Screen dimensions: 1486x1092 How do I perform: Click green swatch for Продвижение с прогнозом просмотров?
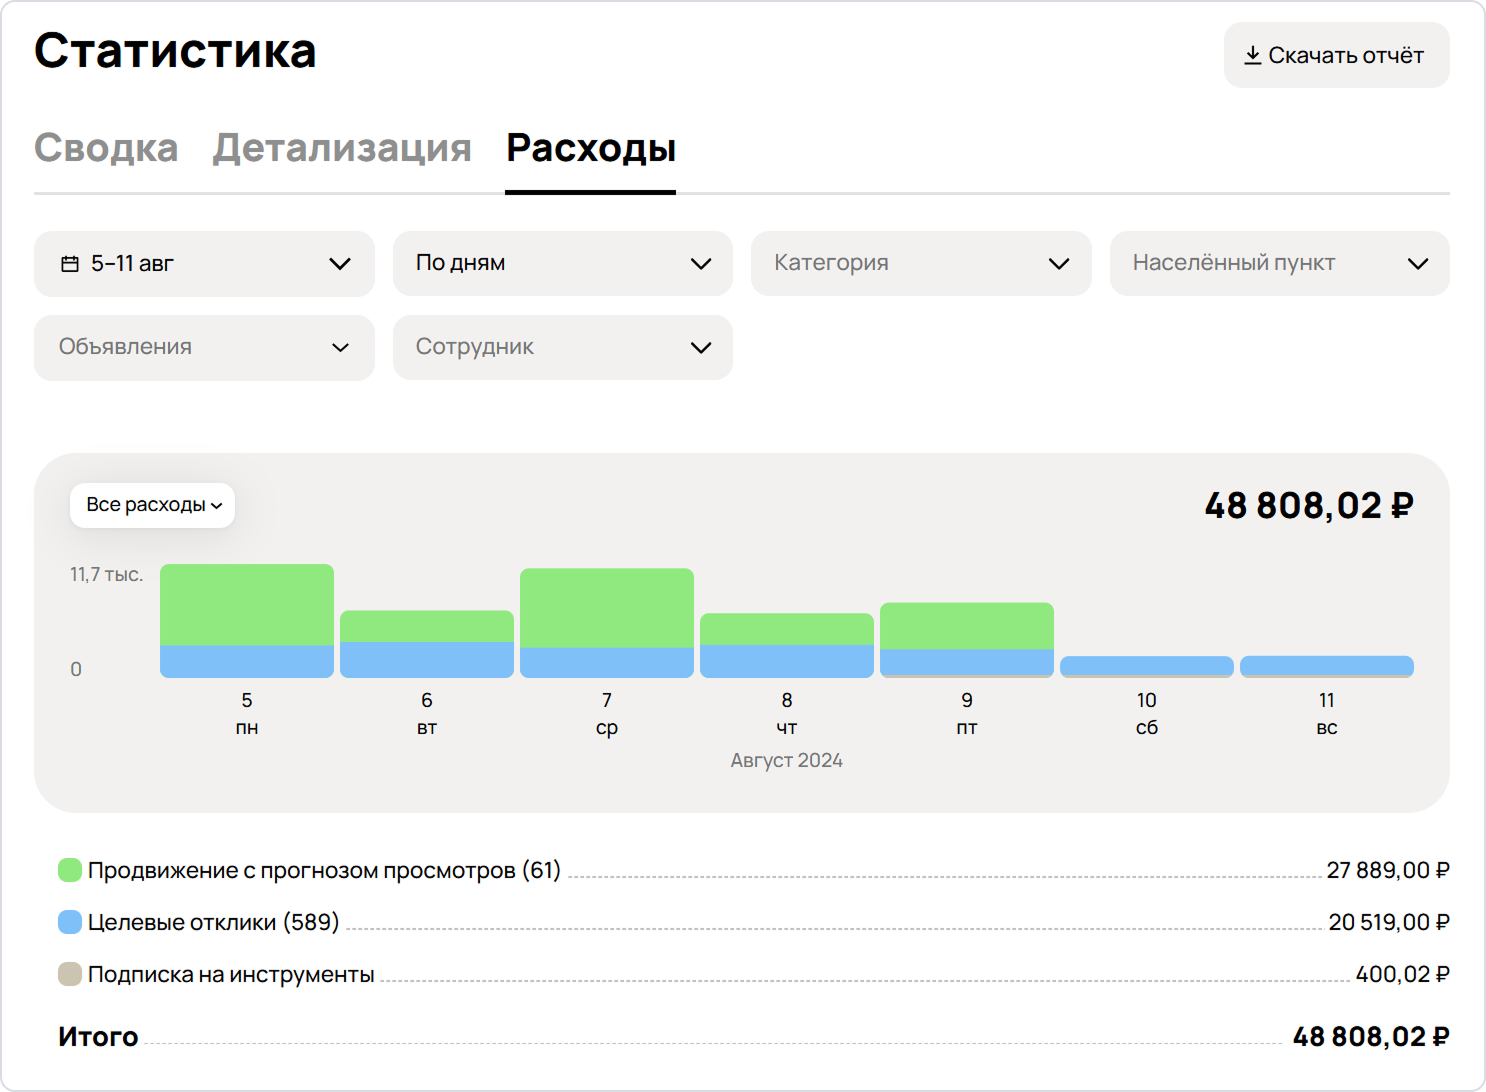click(70, 870)
